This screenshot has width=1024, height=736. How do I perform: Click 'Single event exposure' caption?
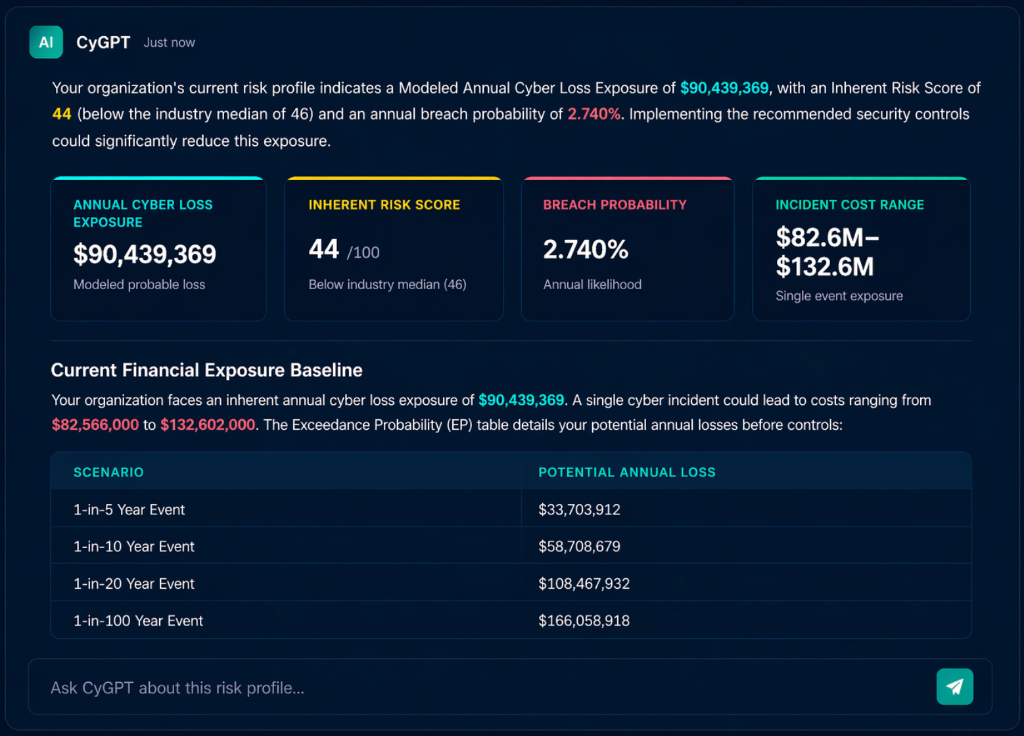point(839,296)
